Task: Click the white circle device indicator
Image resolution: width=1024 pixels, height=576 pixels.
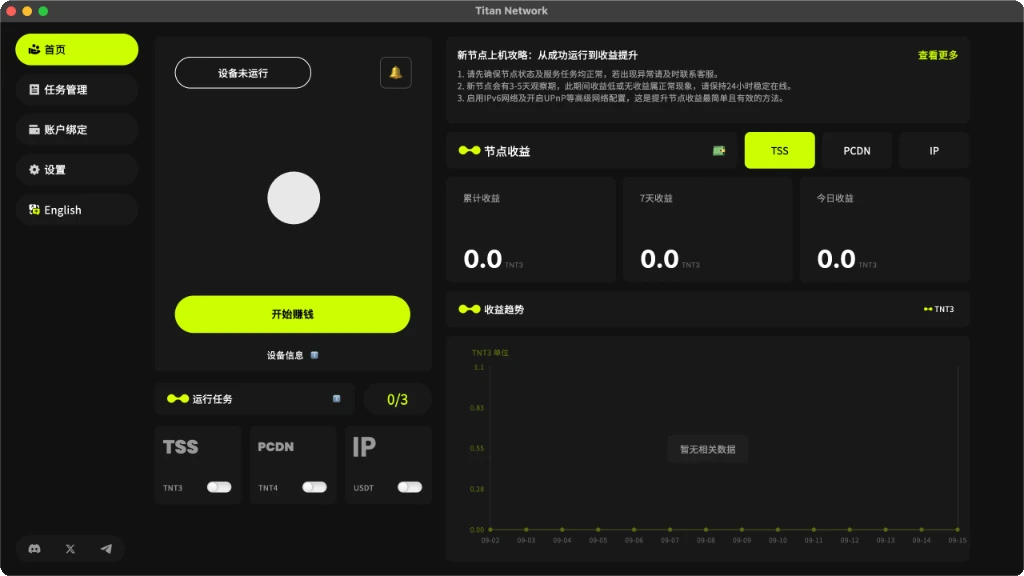Action: 294,198
